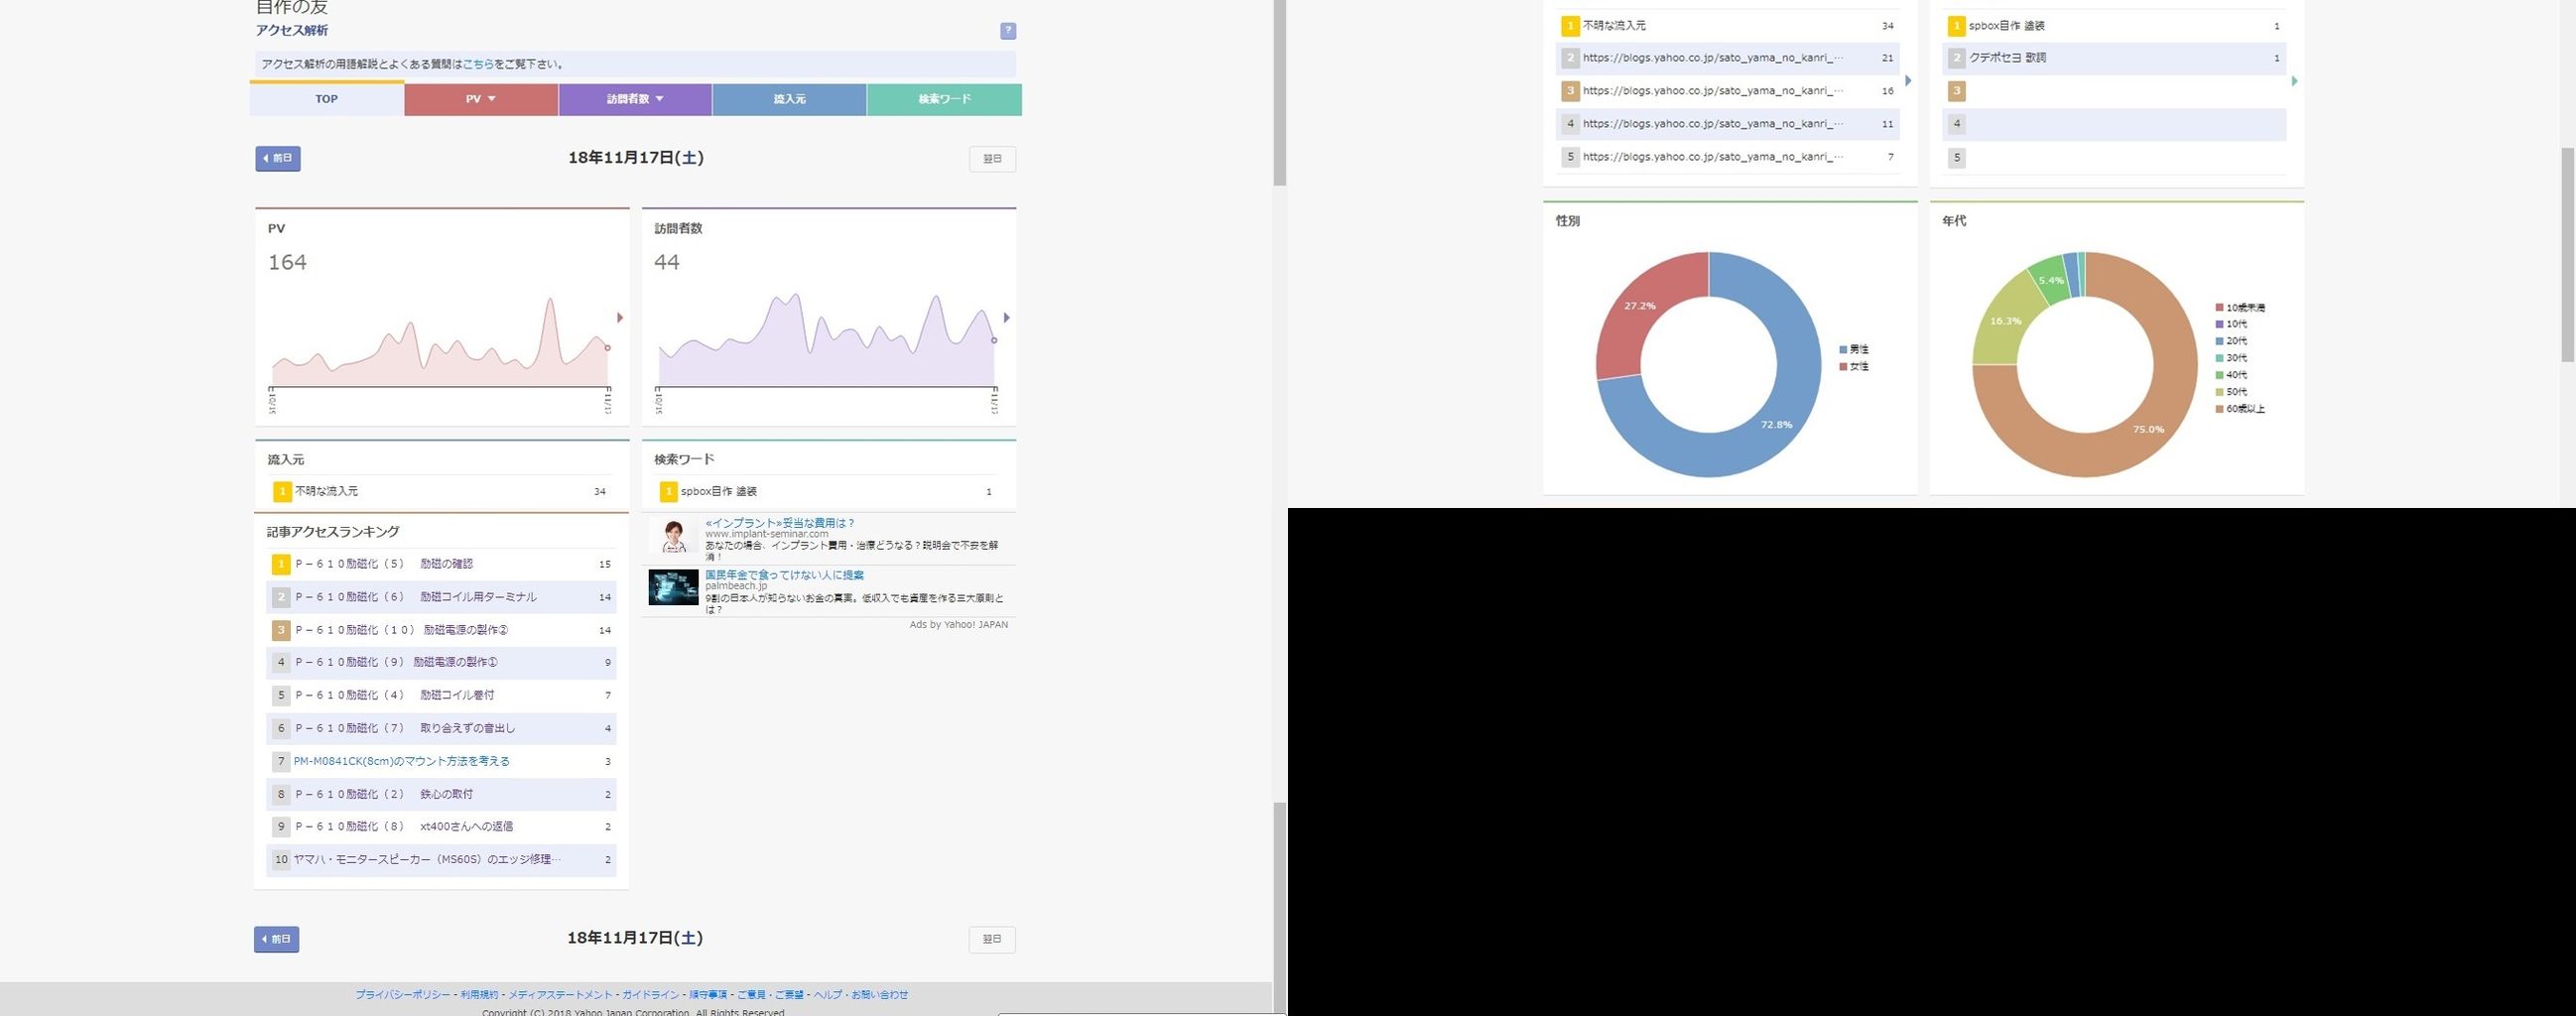
Task: Click the right-page vertical scrollbar thumb
Action: coord(2567,254)
